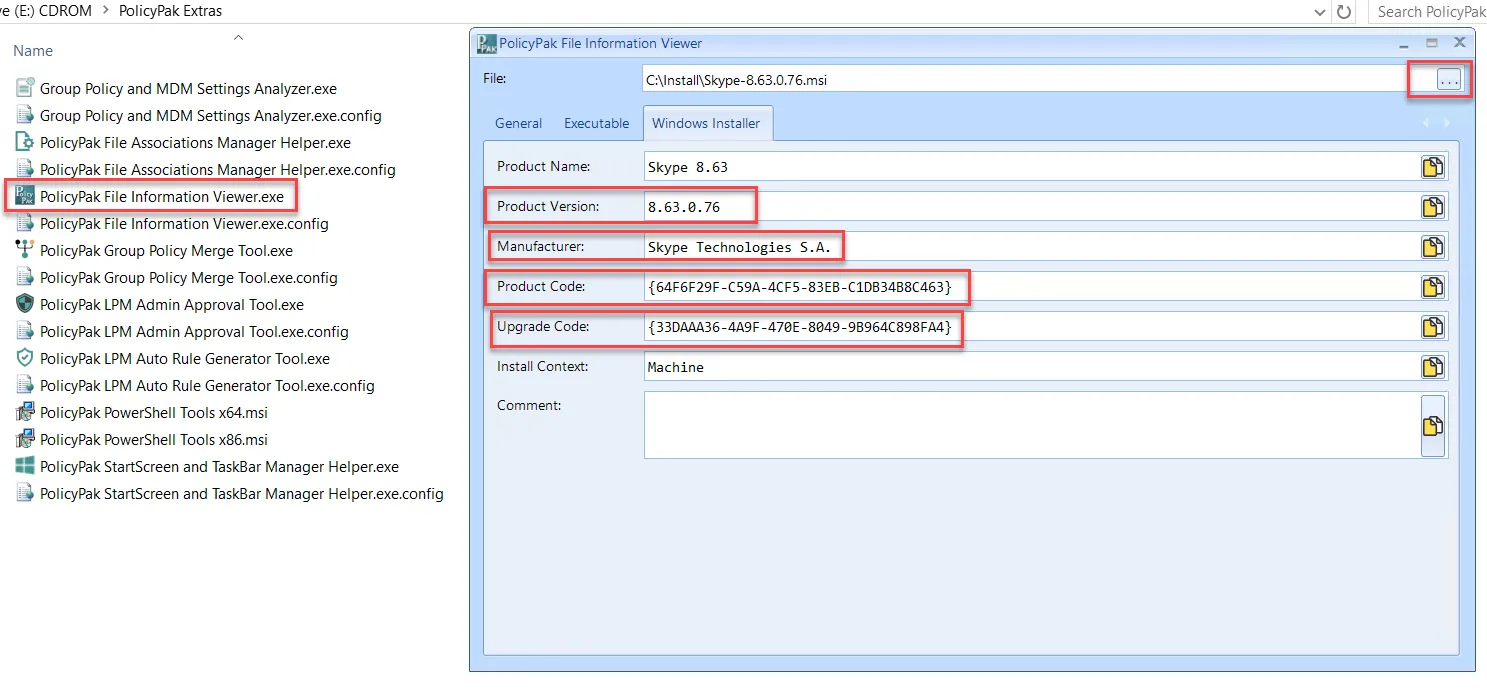Copy the Manufacturer value

tap(1433, 246)
